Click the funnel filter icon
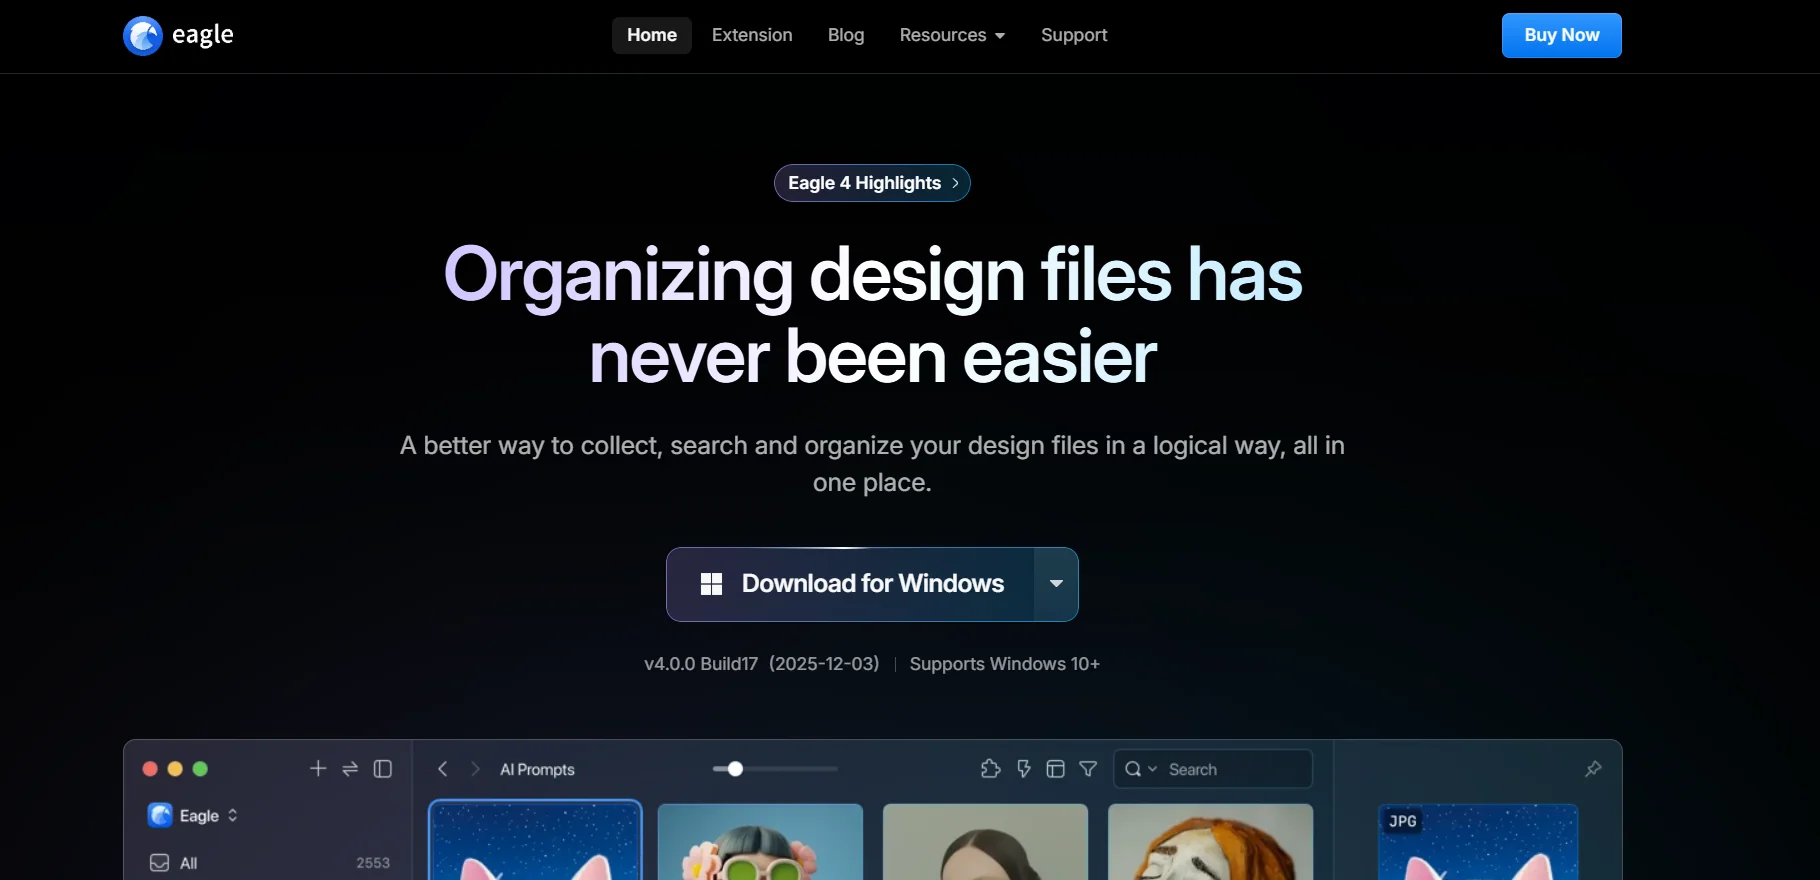 pyautogui.click(x=1088, y=768)
